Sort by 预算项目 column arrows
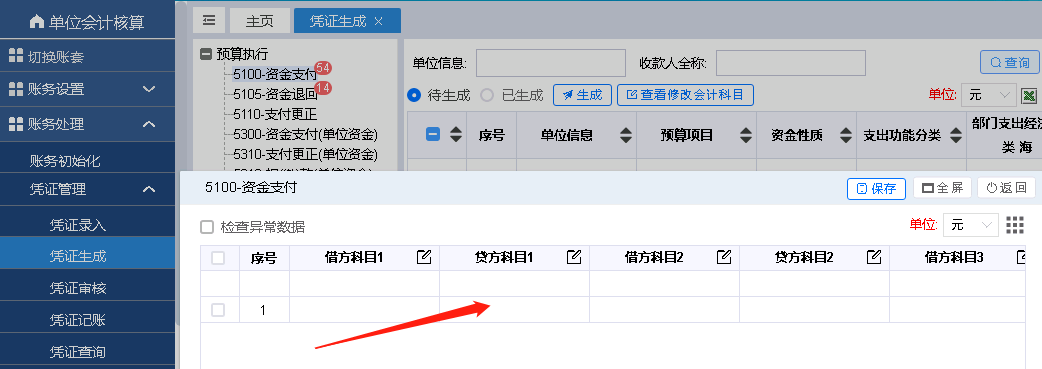The width and height of the screenshot is (1042, 369). (x=746, y=135)
